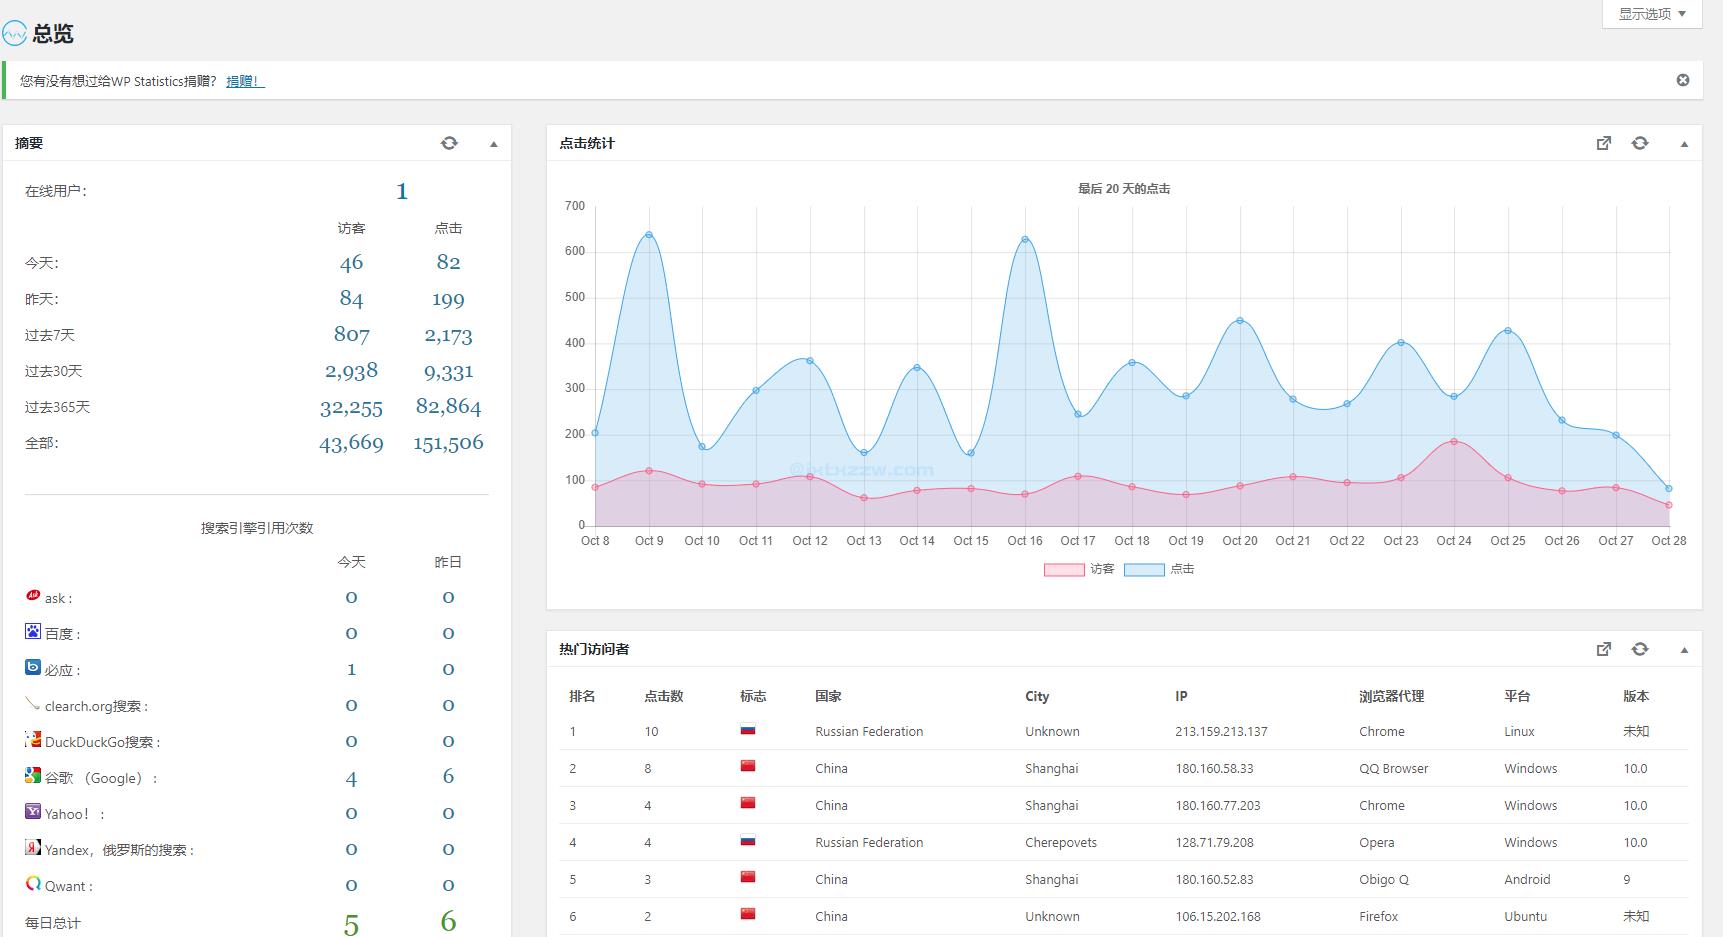Click the 浏览器代理 column header

[1391, 696]
